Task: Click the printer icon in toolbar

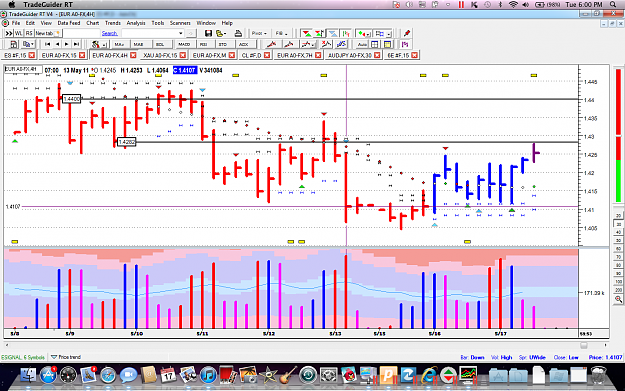Action: pyautogui.click(x=238, y=33)
